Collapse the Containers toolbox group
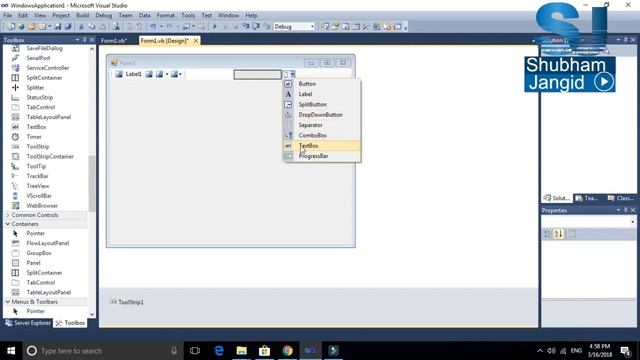Image resolution: width=640 pixels, height=360 pixels. click(8, 224)
